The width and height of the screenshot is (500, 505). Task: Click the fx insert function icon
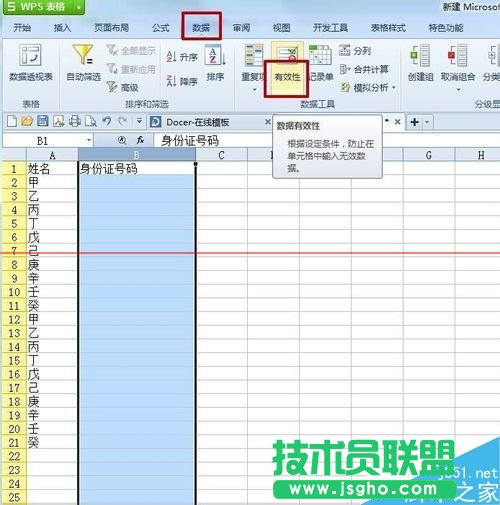click(x=140, y=140)
